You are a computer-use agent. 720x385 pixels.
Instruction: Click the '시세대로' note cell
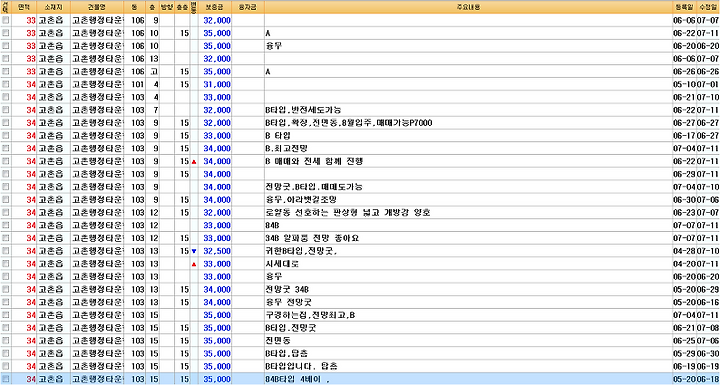click(282, 264)
